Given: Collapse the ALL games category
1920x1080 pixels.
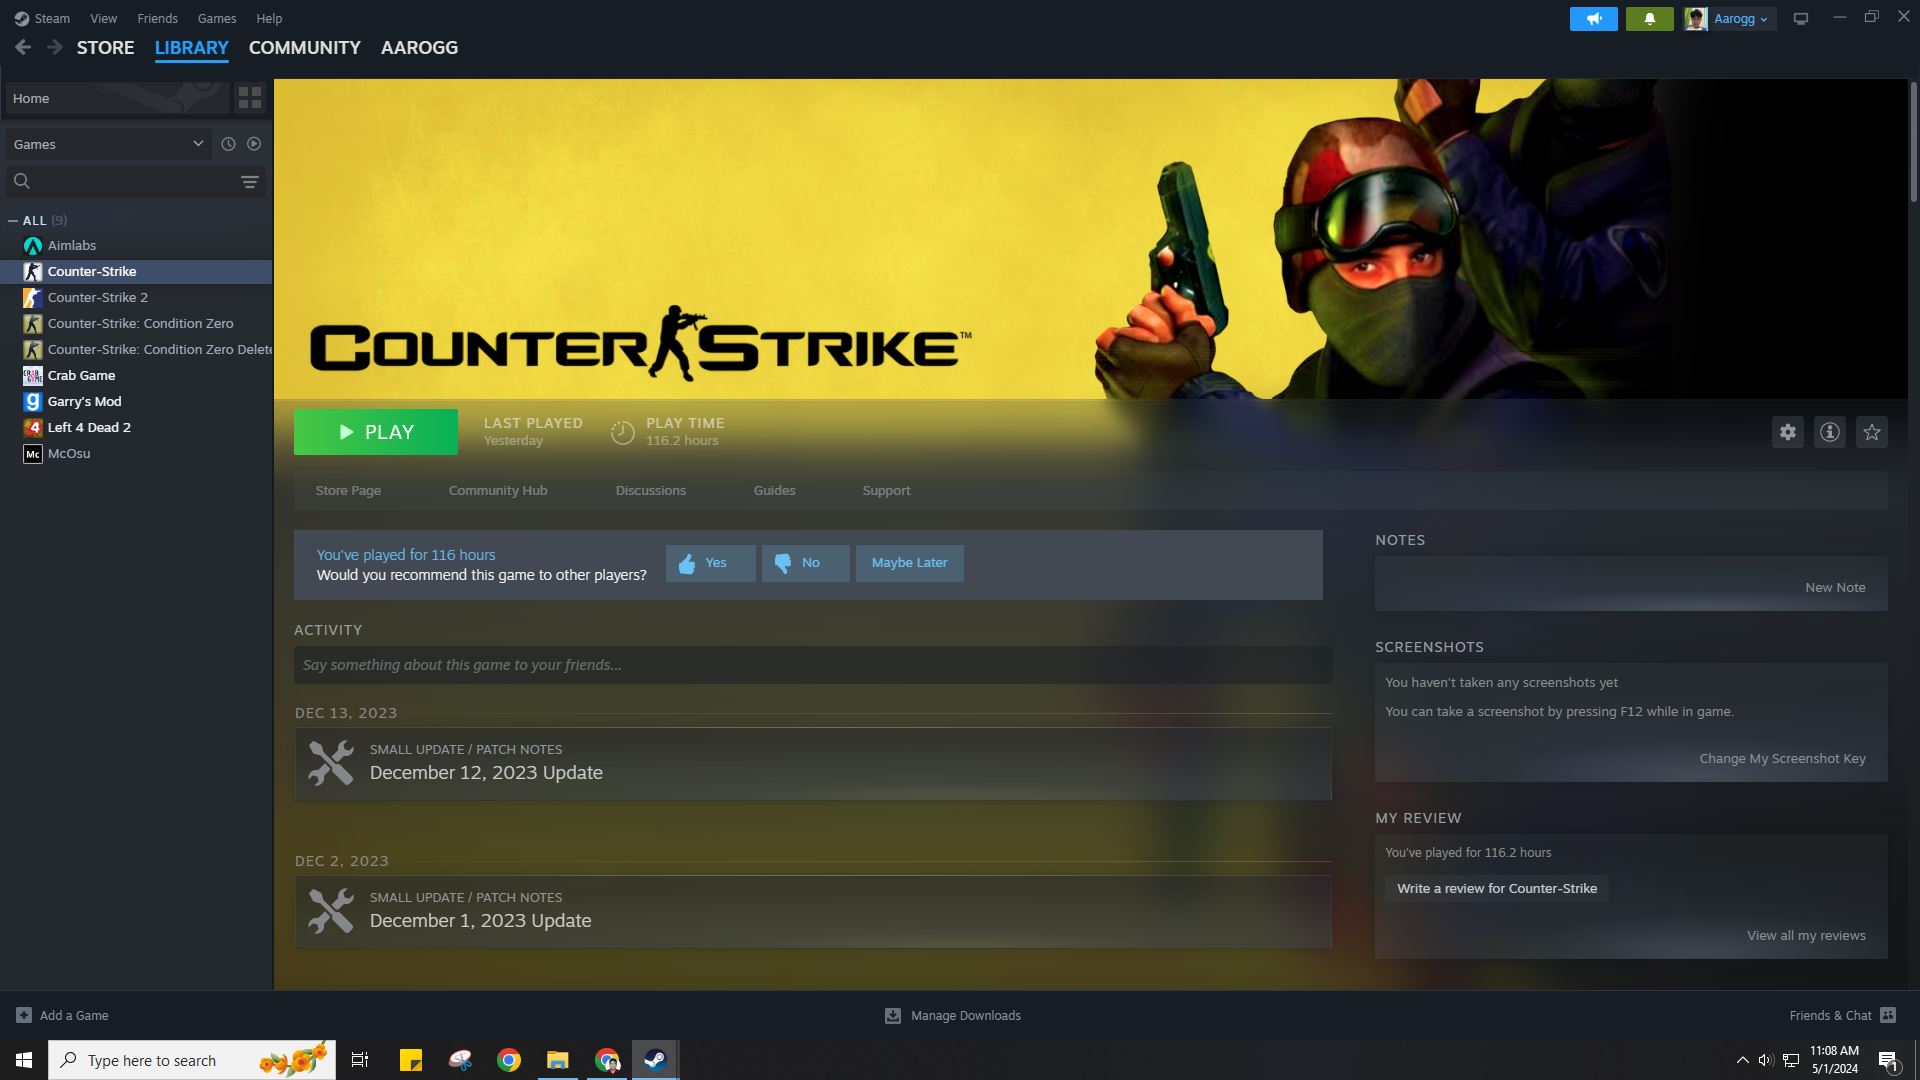Looking at the screenshot, I should pos(13,220).
